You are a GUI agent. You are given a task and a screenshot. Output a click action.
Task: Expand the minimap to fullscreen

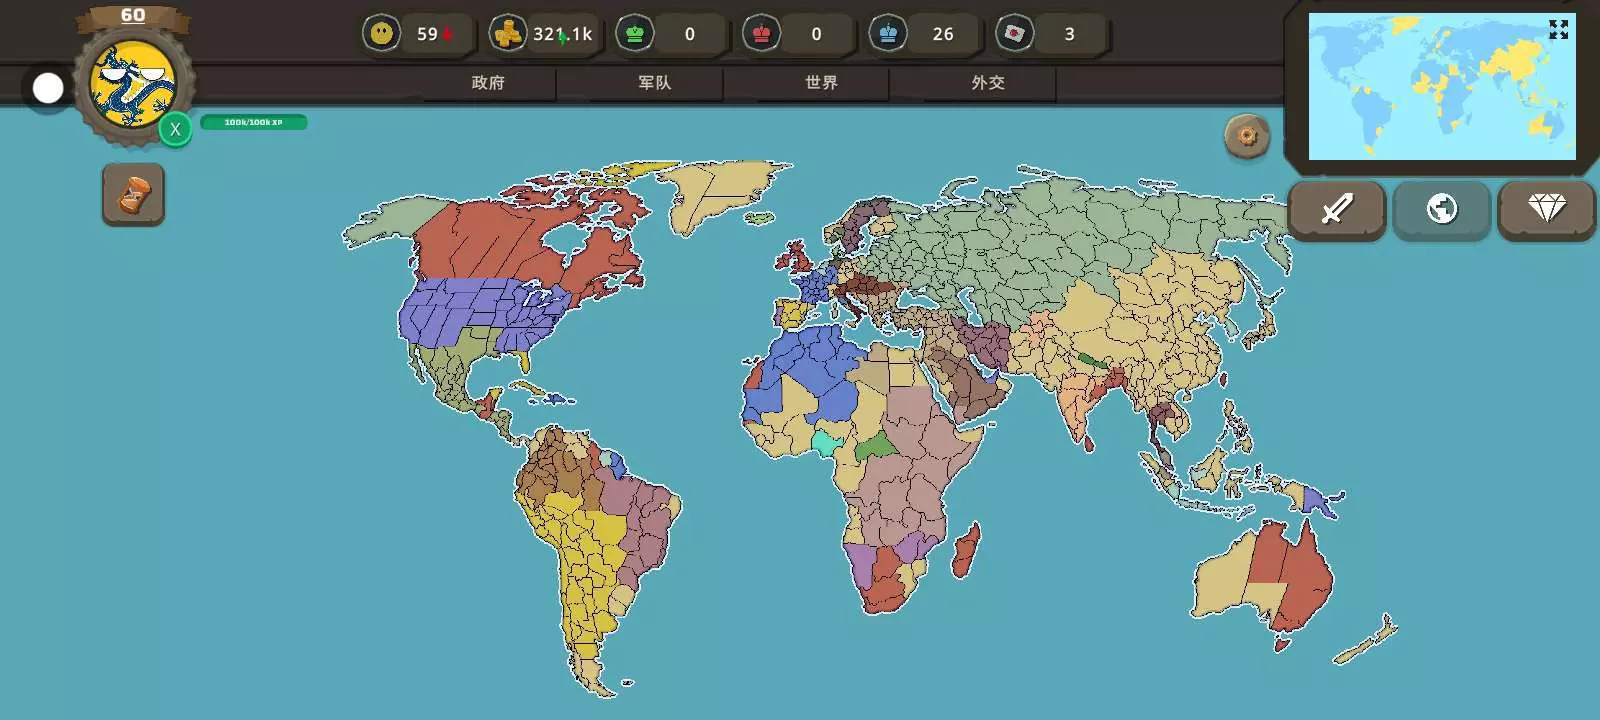tap(1558, 30)
